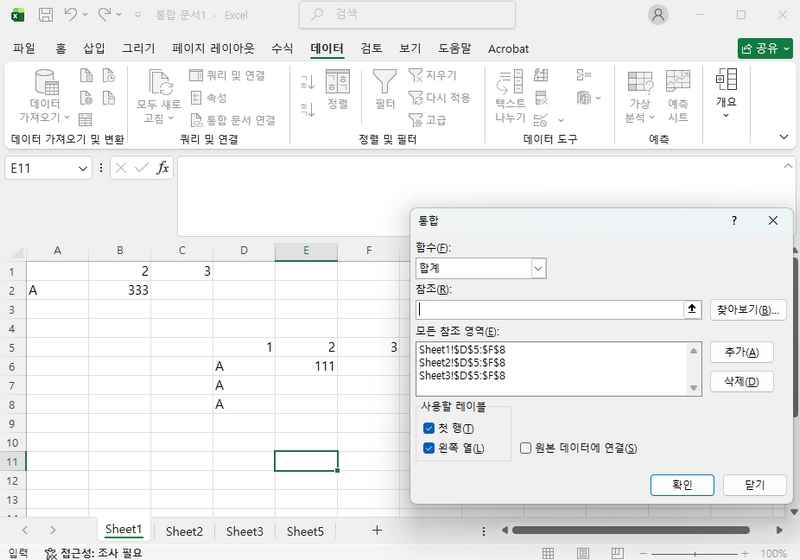This screenshot has height=560, width=800.
Task: Click the collapse-dialog arrow in the reference field
Action: [x=692, y=309]
